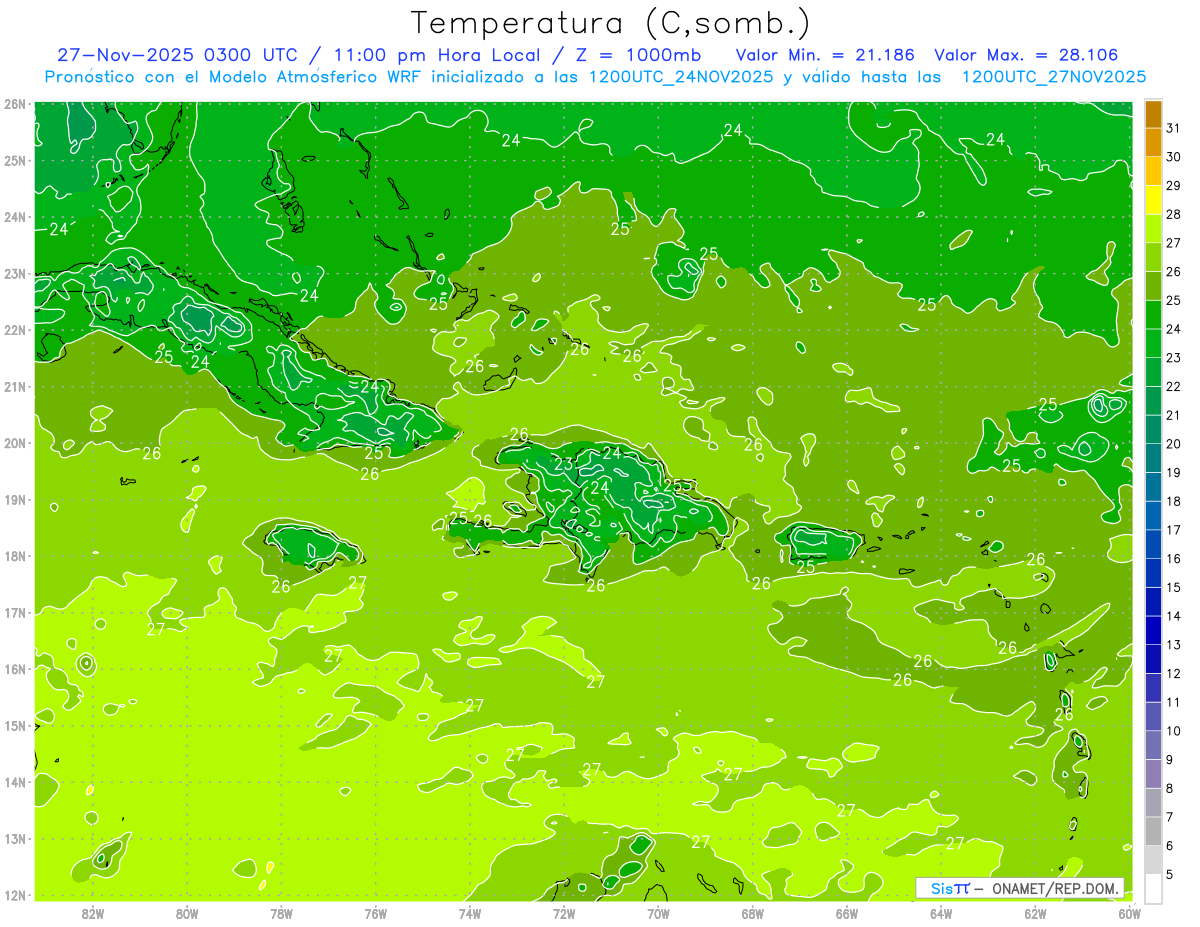
Task: Click the 74W longitude axis label
Action: coord(470,913)
